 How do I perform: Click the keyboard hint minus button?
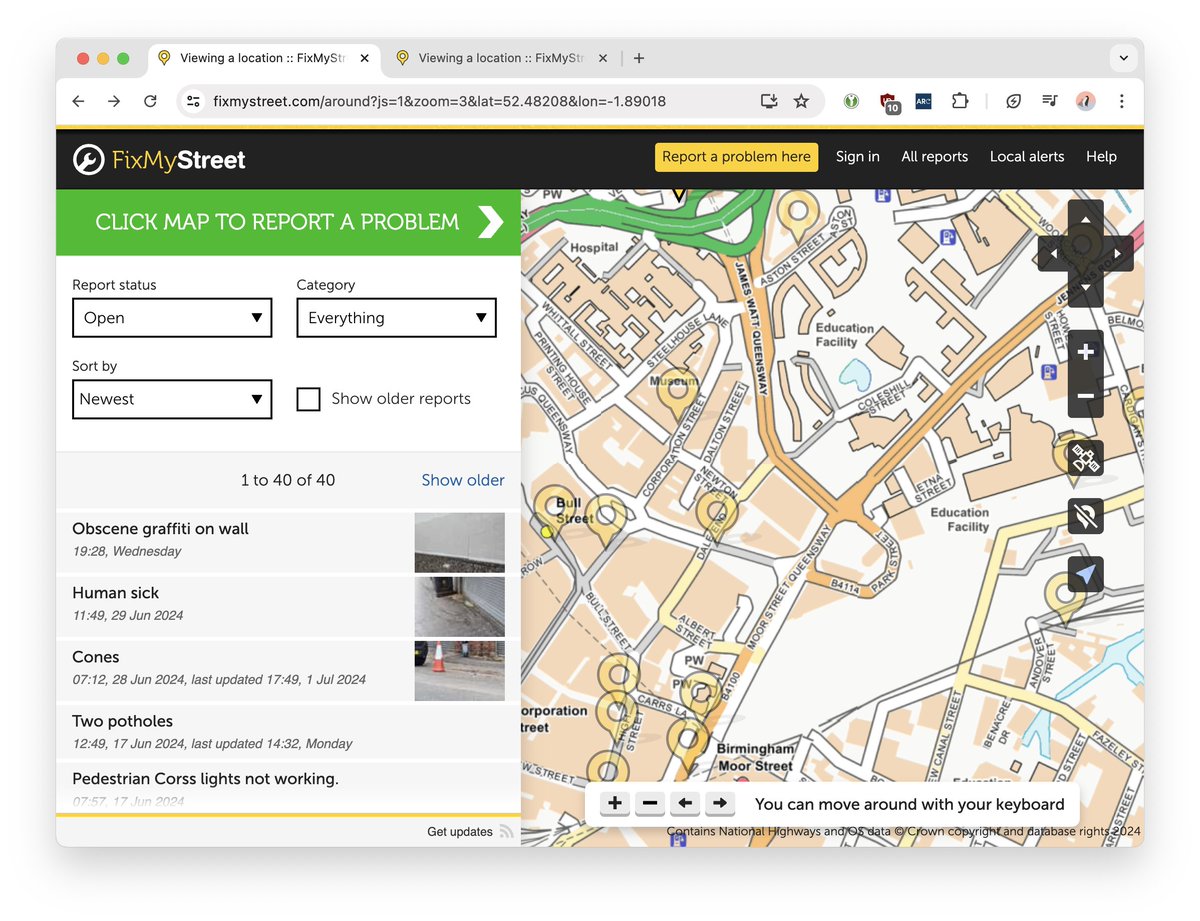click(650, 803)
